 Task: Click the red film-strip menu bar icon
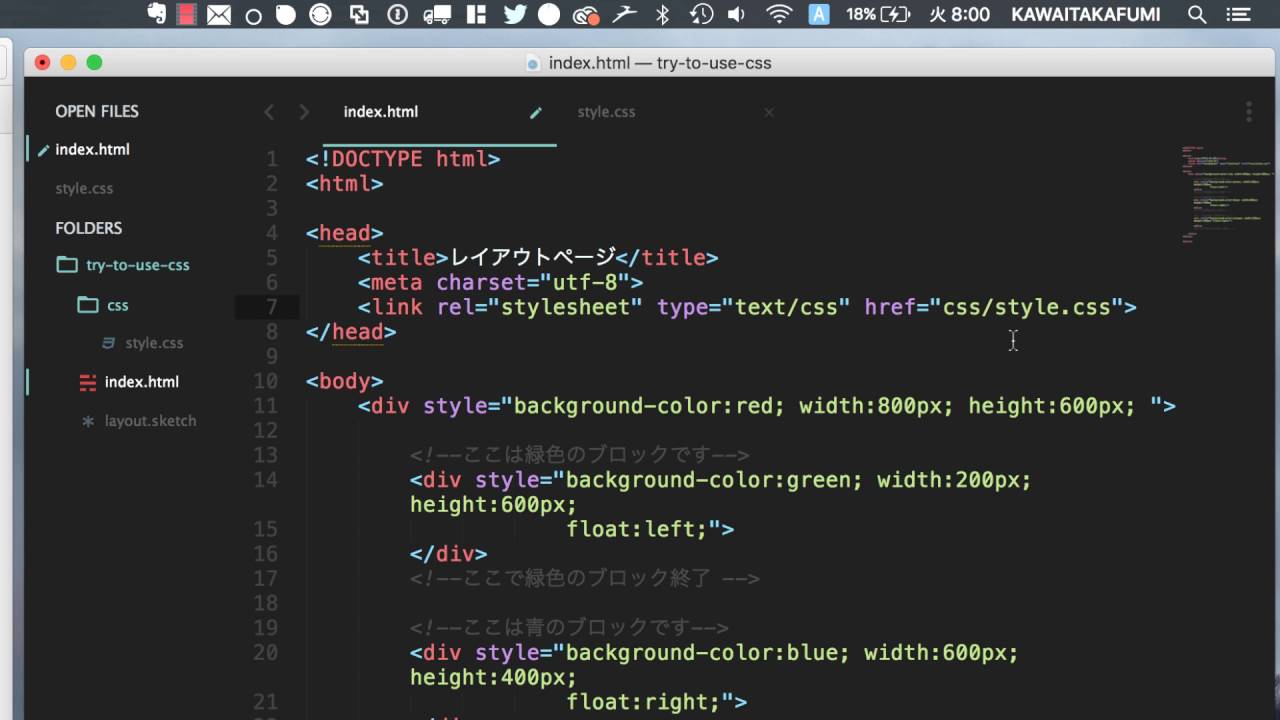(x=187, y=14)
